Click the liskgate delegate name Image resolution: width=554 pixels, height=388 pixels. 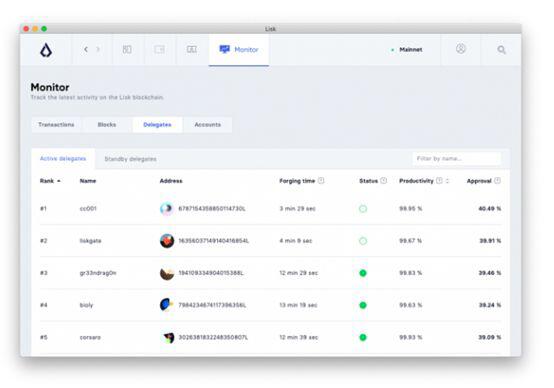(x=90, y=241)
